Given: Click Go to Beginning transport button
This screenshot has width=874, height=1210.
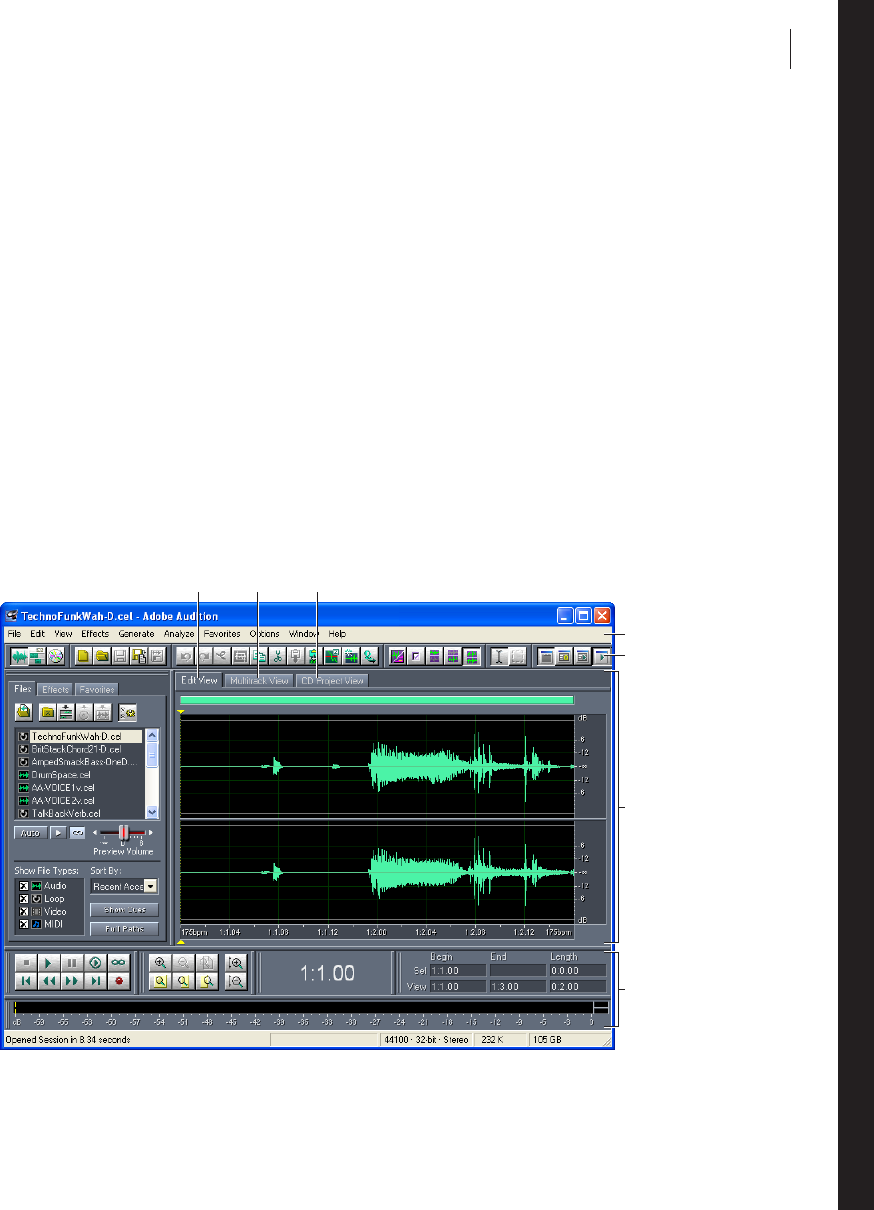Looking at the screenshot, I should click(24, 981).
